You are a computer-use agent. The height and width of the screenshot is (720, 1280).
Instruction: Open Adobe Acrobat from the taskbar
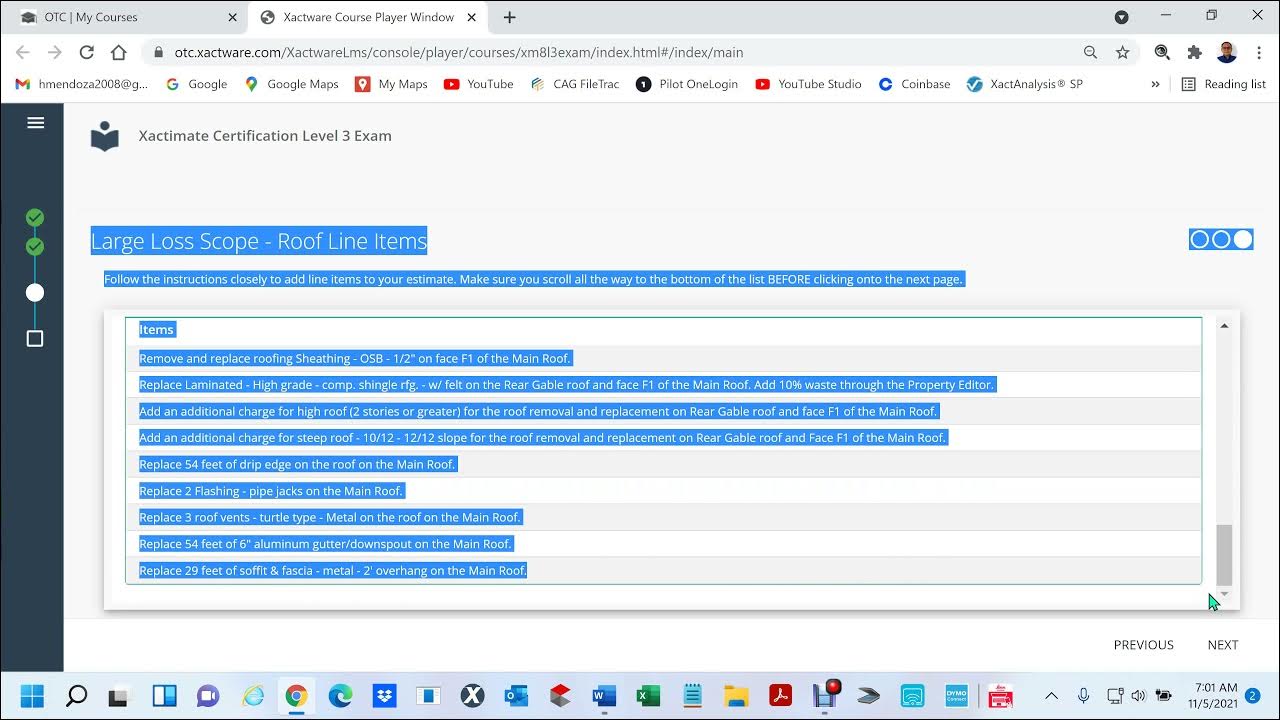point(780,695)
